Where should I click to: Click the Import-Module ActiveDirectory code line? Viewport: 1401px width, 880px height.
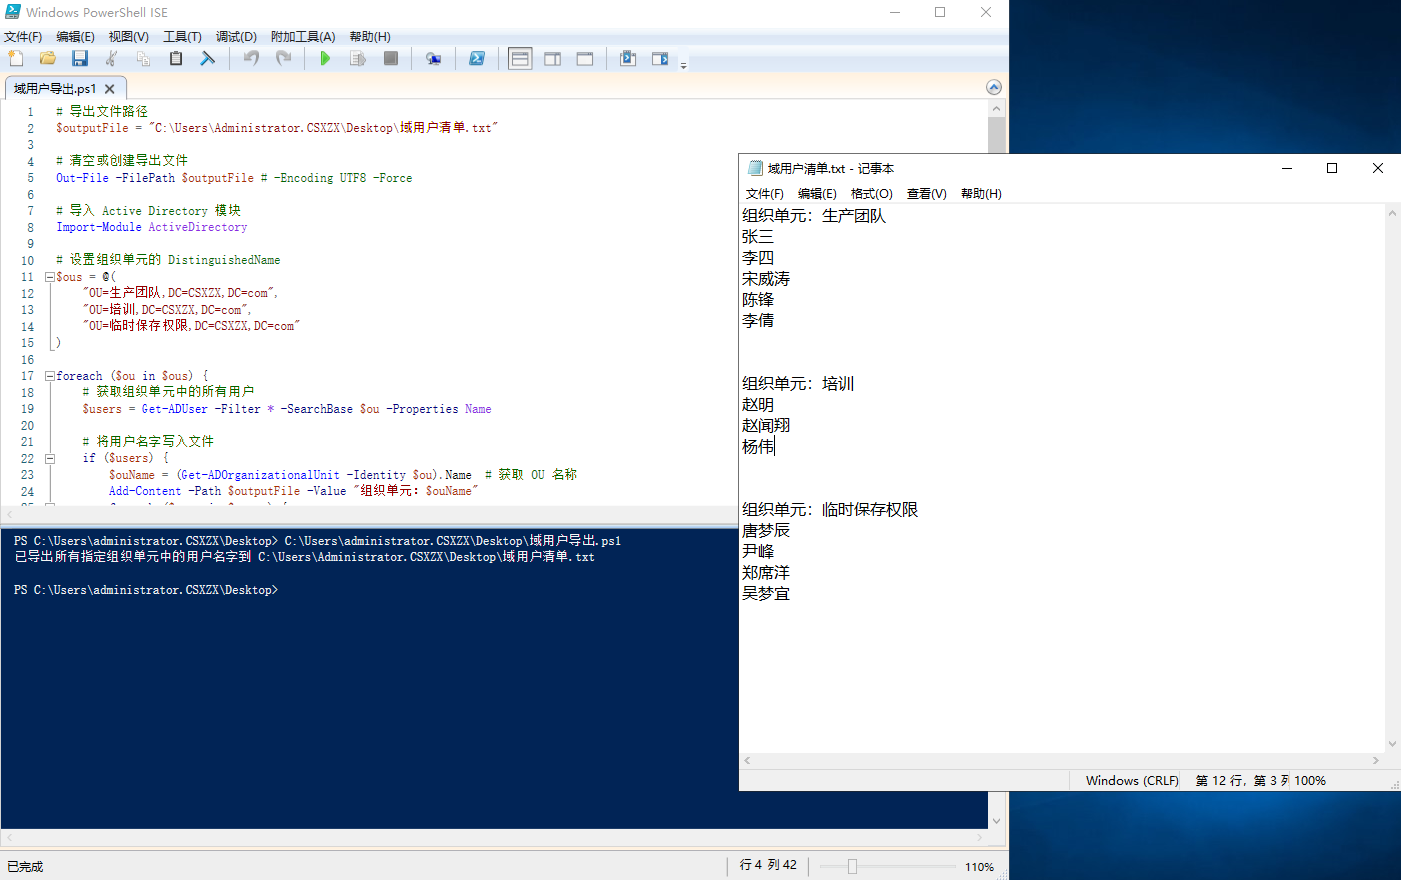[x=151, y=227]
